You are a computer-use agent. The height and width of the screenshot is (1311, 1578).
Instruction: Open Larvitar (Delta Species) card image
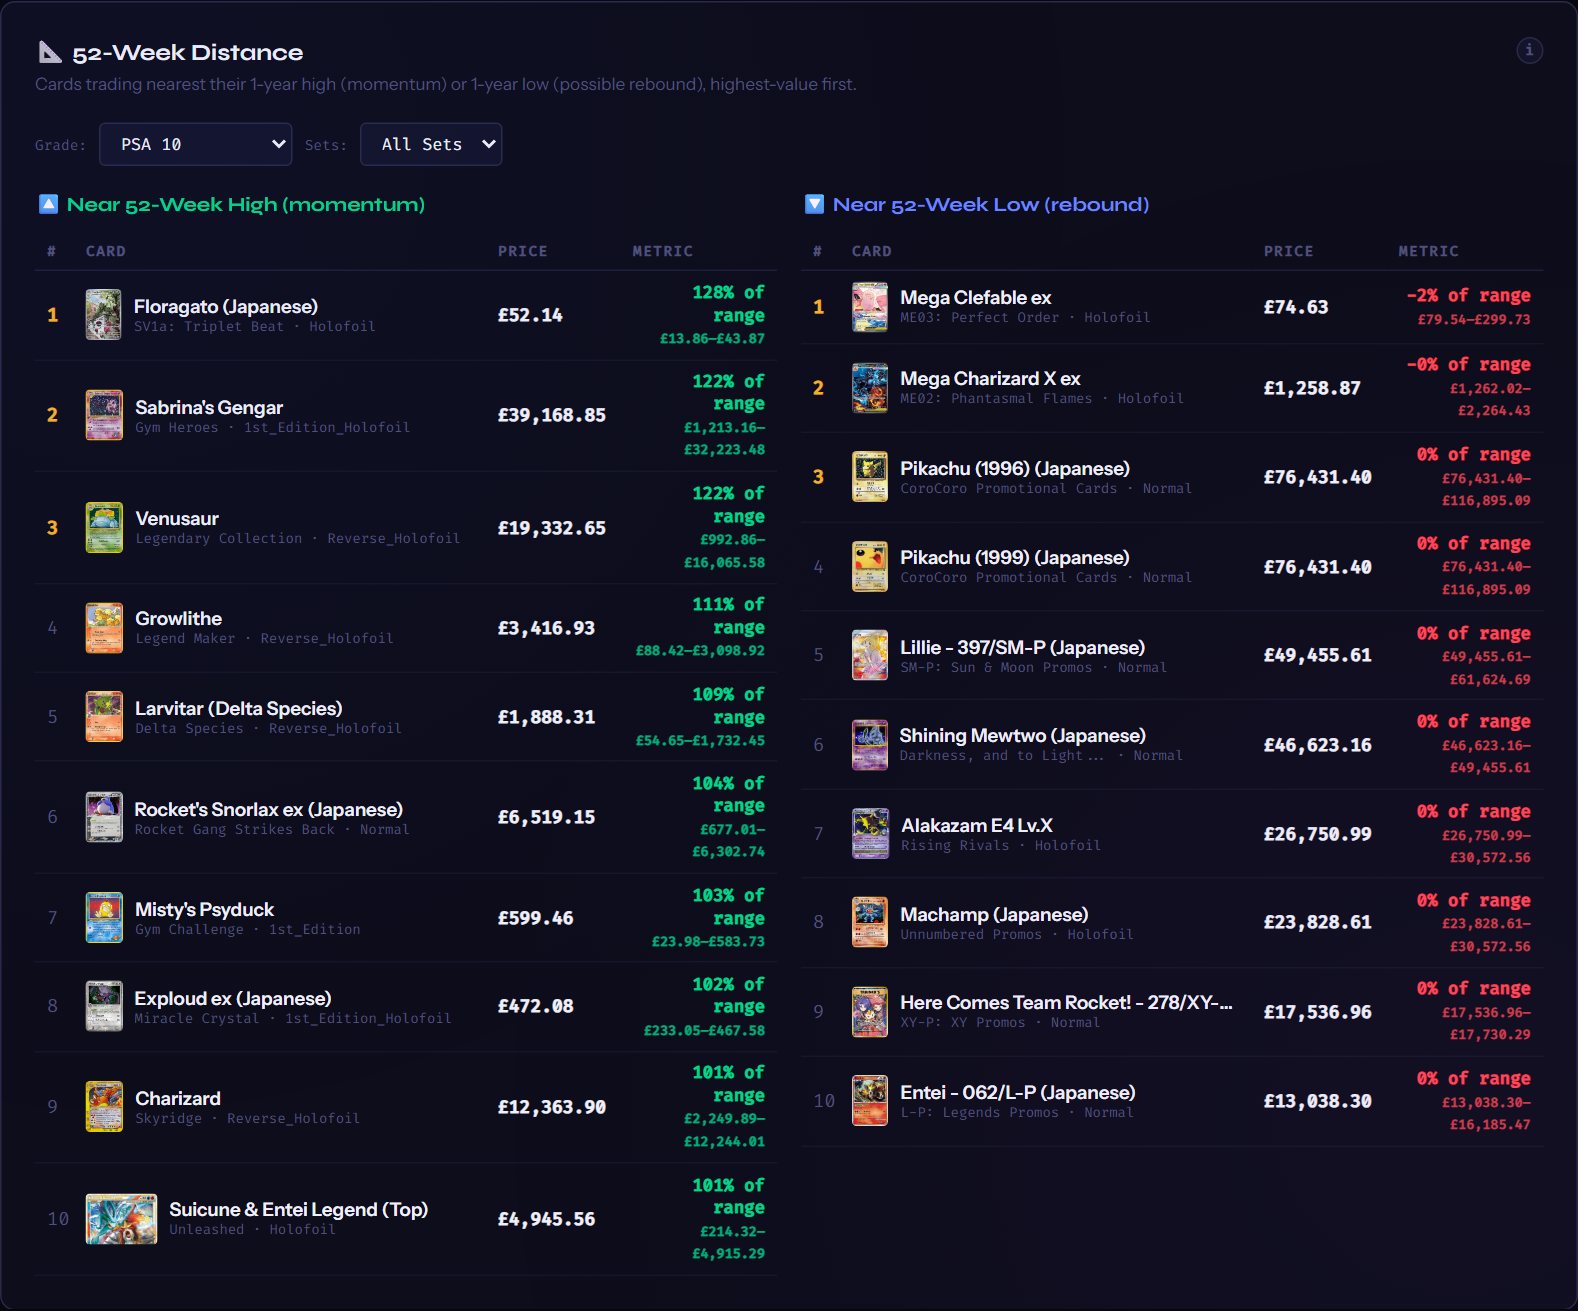tap(104, 717)
